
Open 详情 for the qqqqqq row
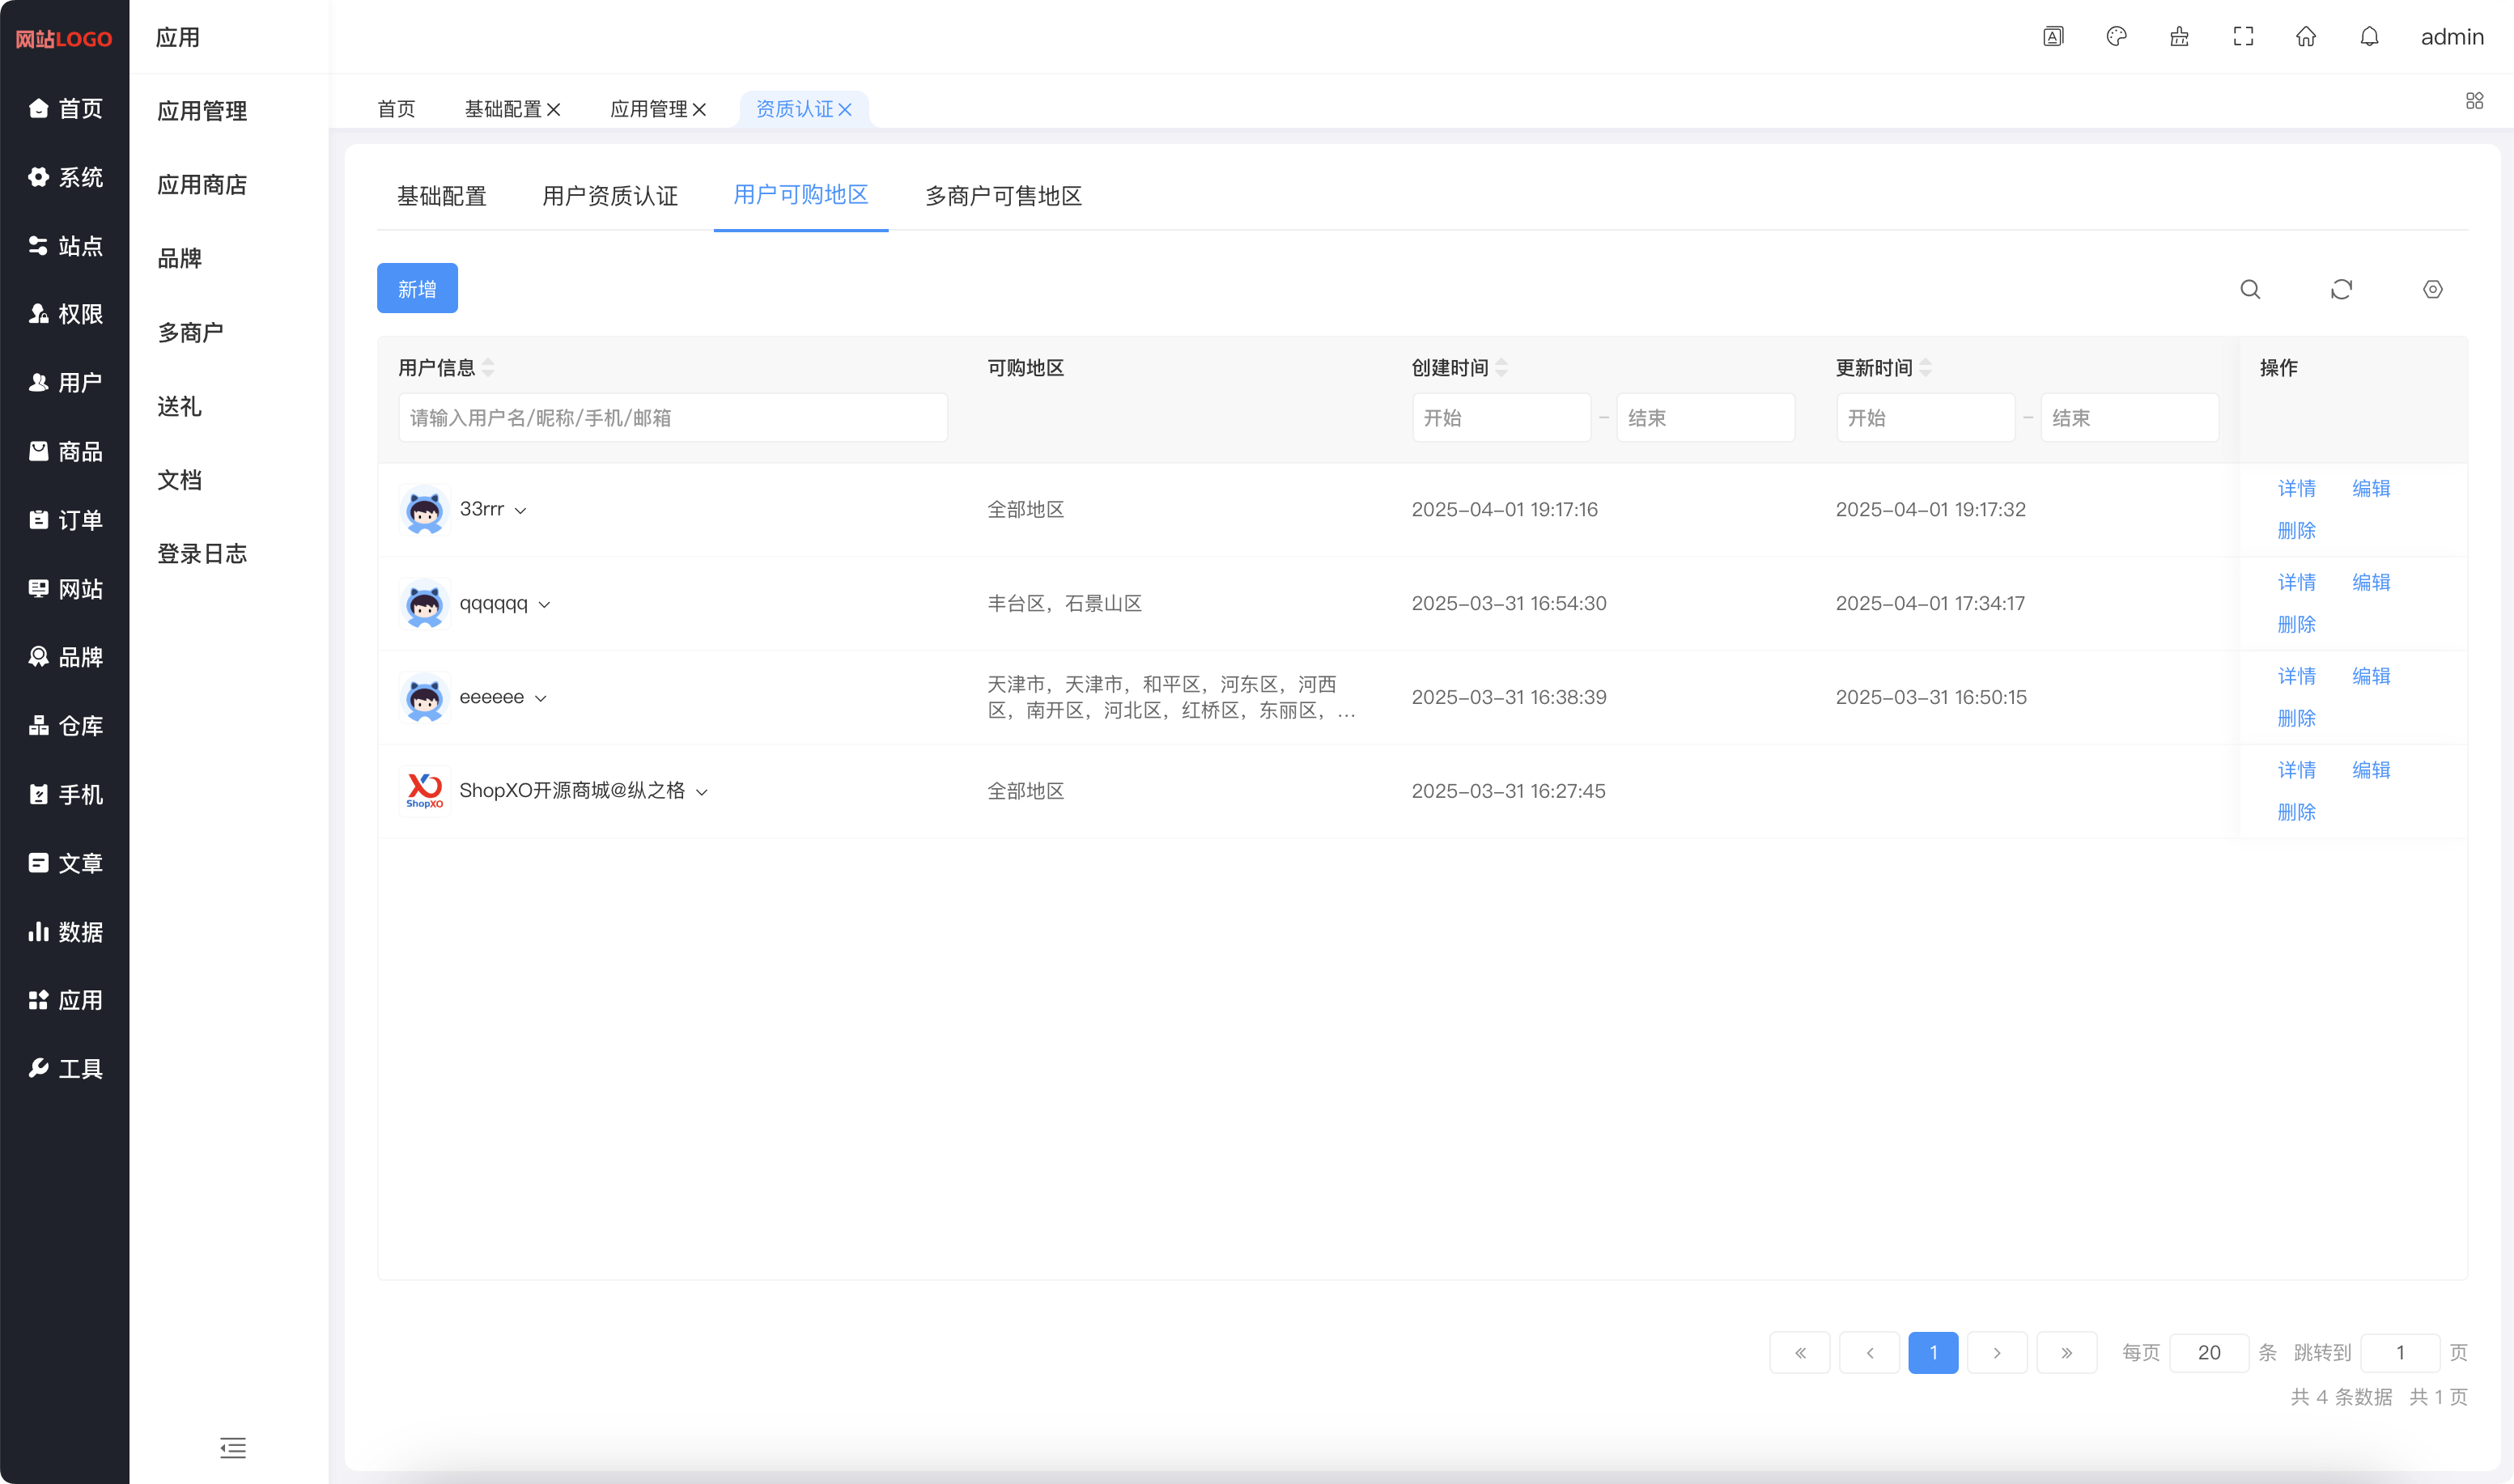(x=2296, y=581)
